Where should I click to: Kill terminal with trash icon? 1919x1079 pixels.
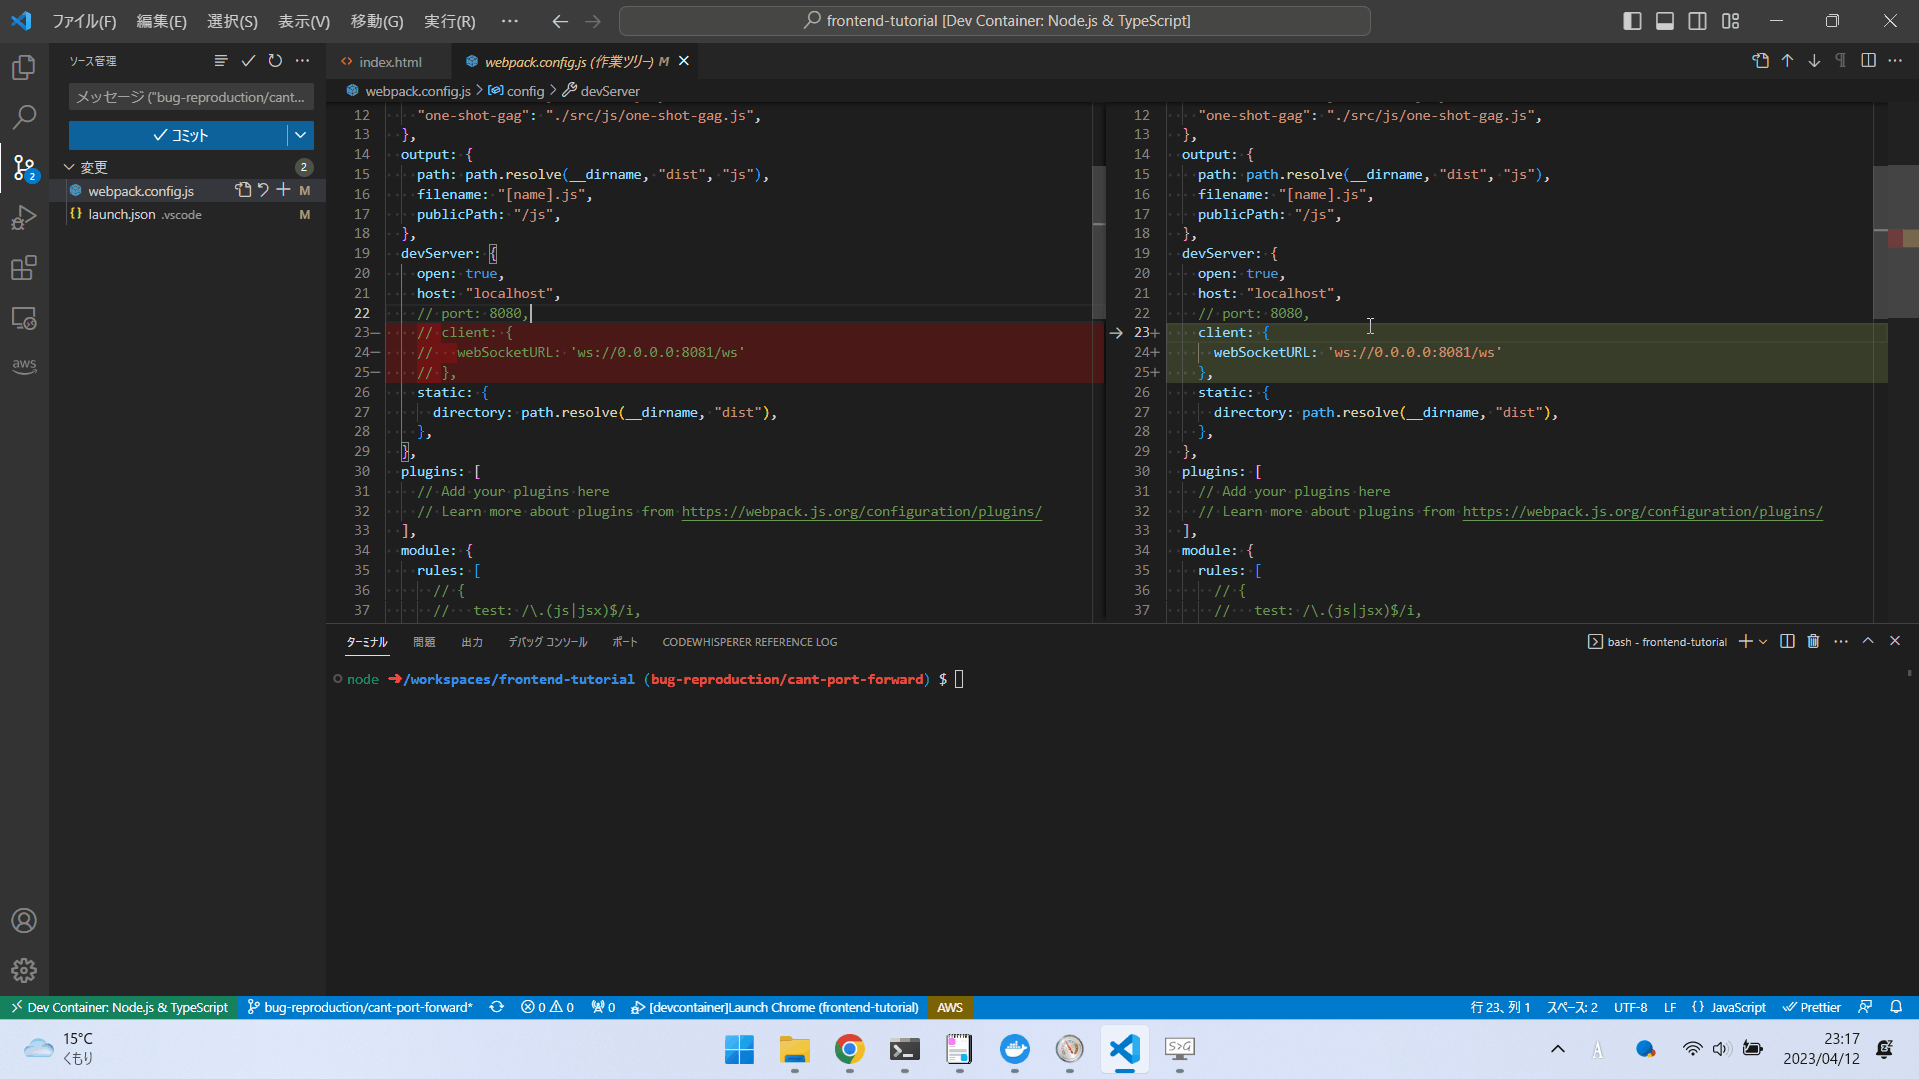[x=1813, y=642]
